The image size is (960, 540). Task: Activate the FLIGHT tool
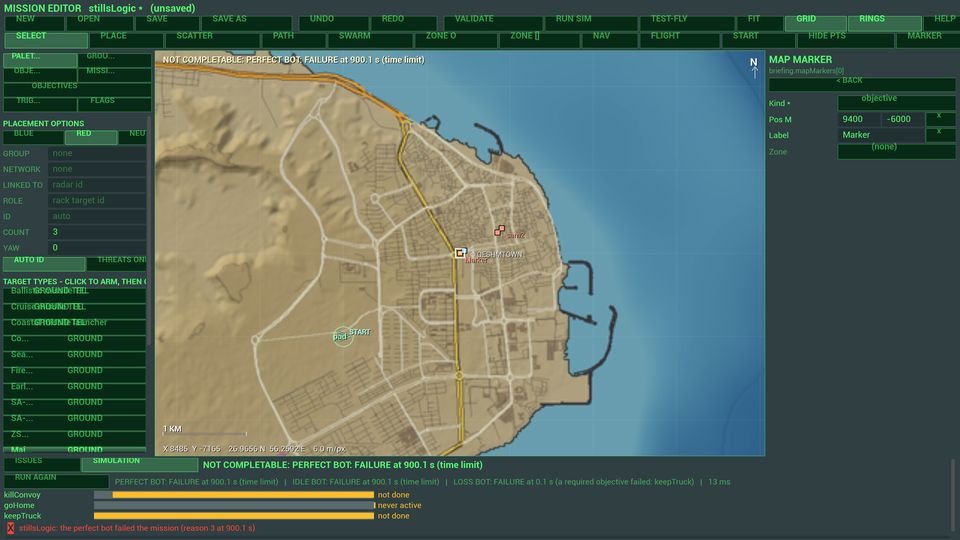pos(681,40)
